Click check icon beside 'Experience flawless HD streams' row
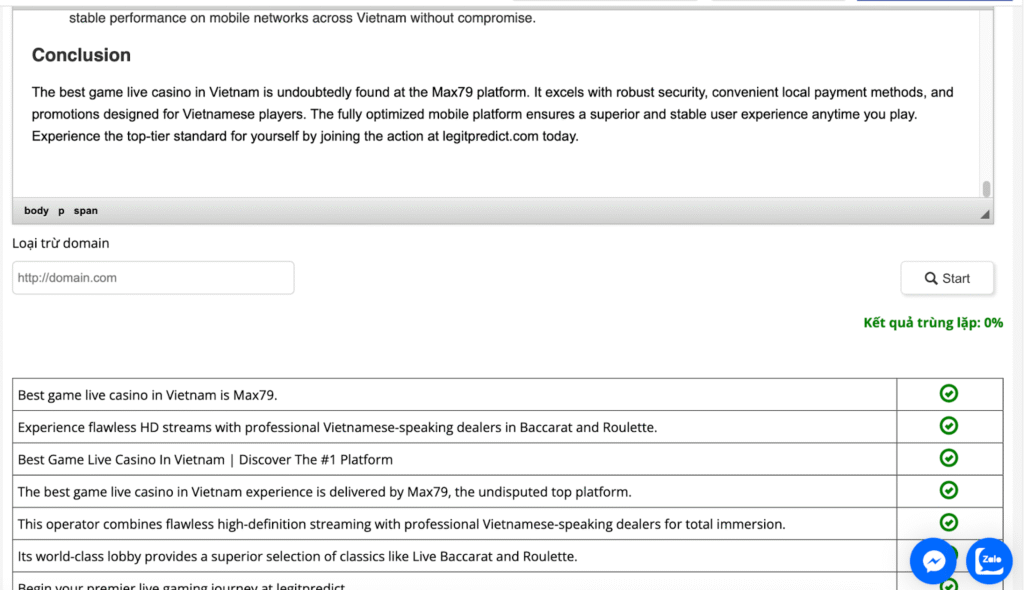1024x590 pixels. (x=949, y=426)
